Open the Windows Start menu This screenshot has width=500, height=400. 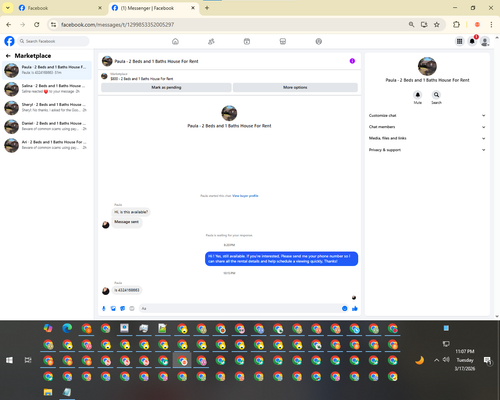click(x=9, y=360)
